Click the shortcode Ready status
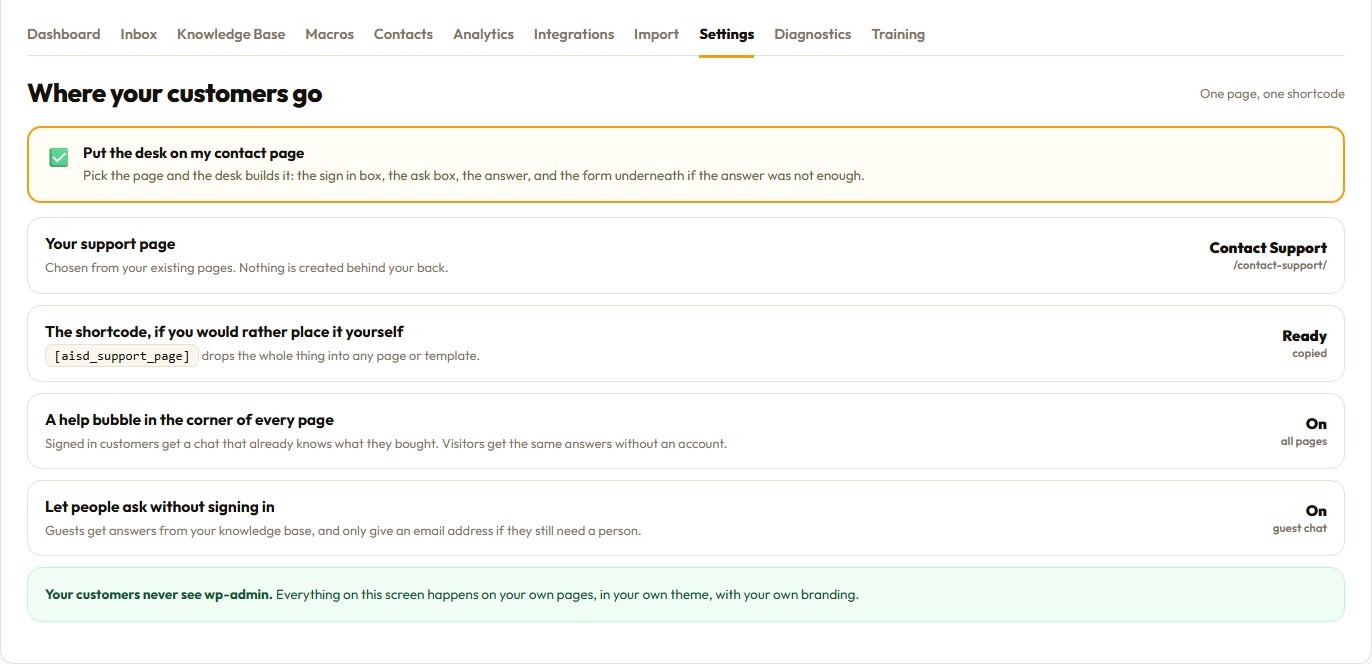1372x664 pixels. point(1304,336)
